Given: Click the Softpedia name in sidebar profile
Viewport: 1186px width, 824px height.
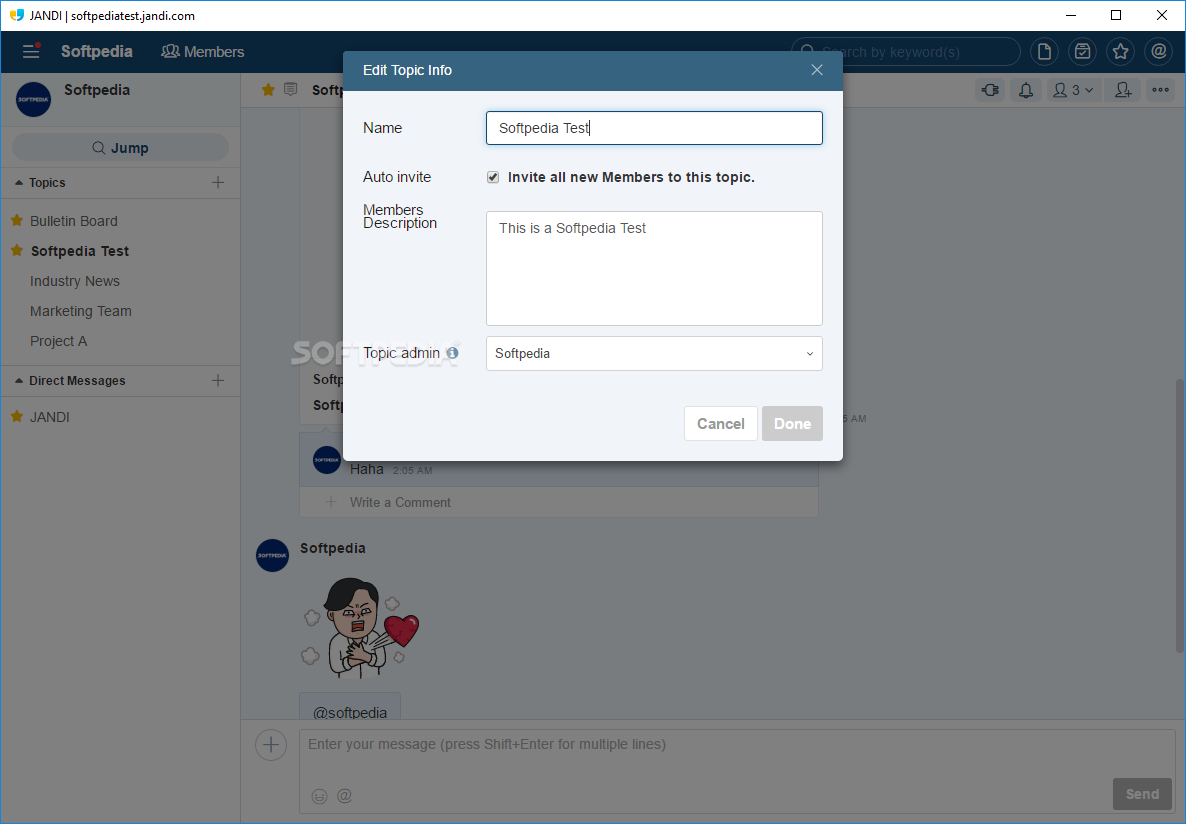Looking at the screenshot, I should [97, 90].
